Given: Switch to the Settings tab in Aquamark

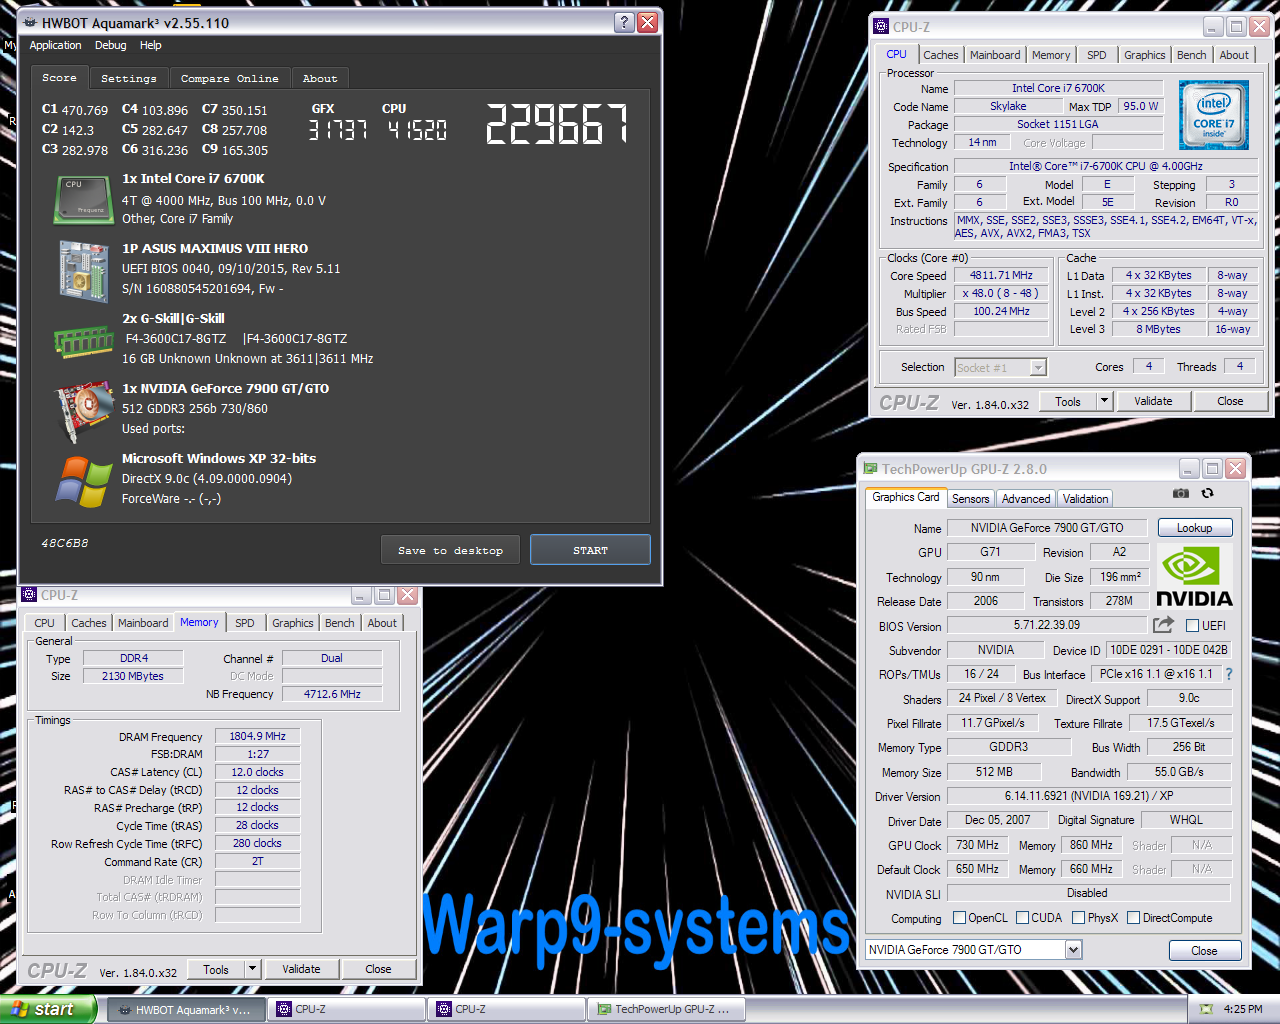Looking at the screenshot, I should (129, 78).
